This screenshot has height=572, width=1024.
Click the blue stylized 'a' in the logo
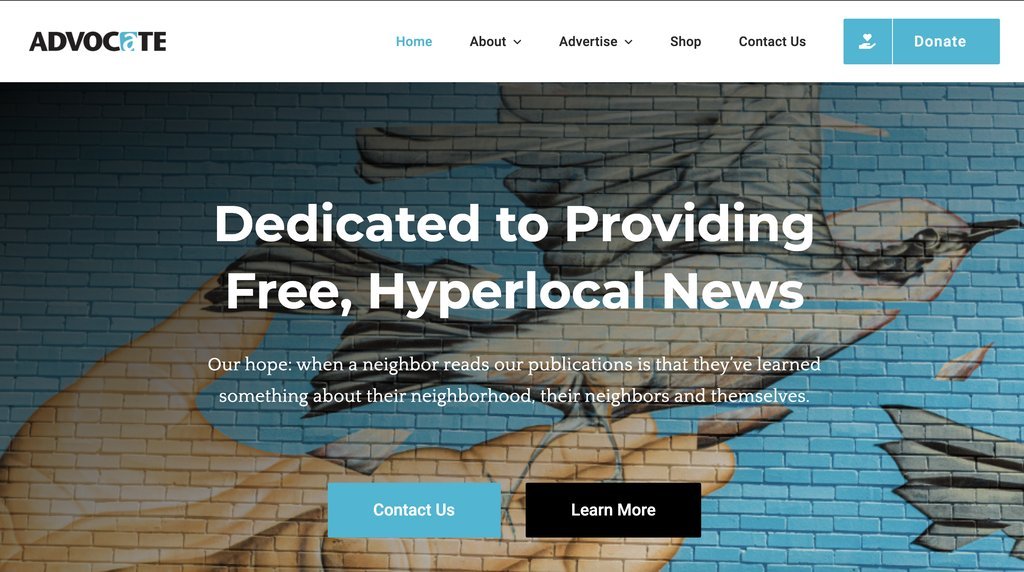[x=129, y=42]
